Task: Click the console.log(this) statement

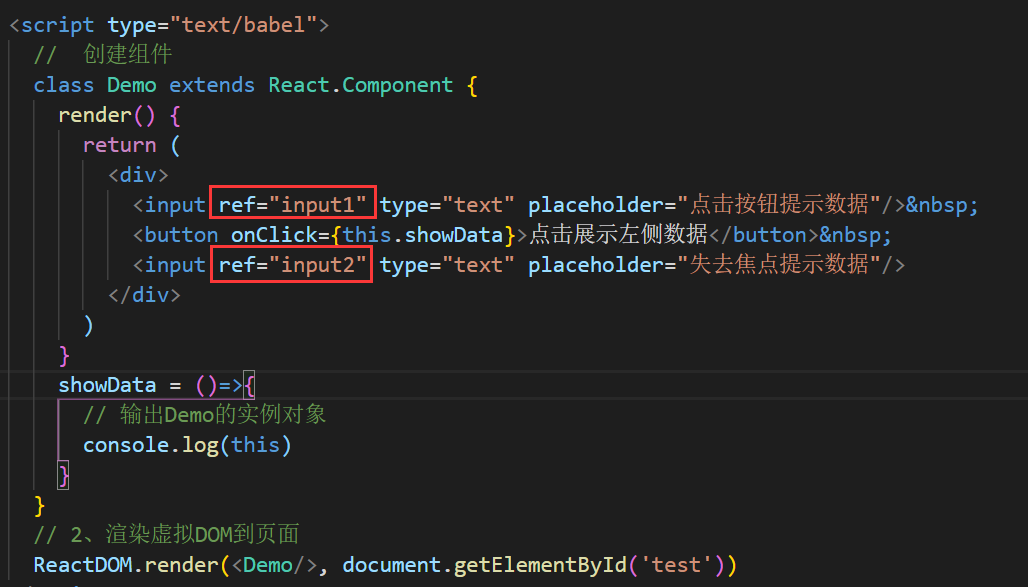Action: pos(187,445)
